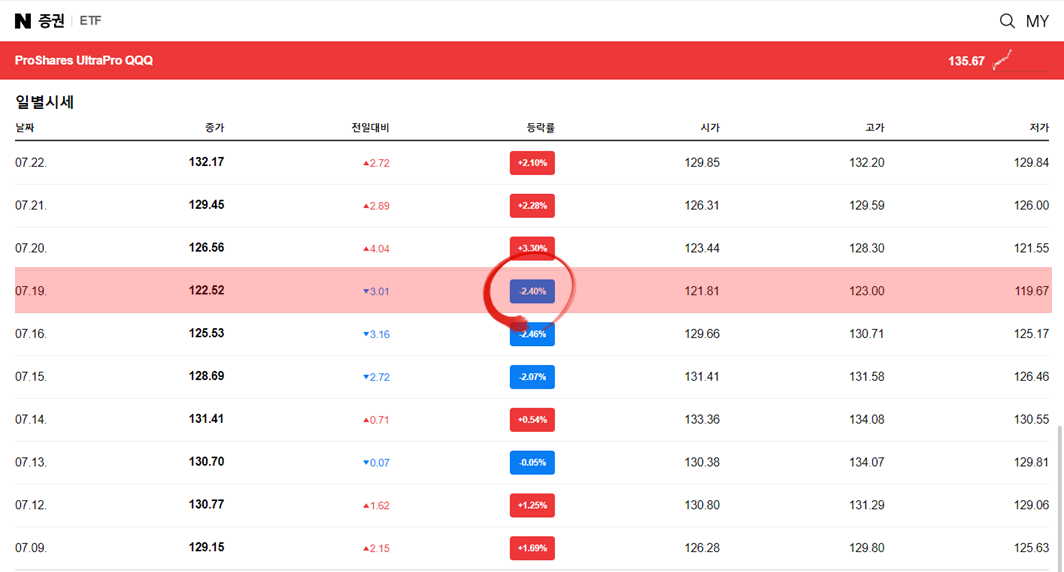1064x572 pixels.
Task: Click the ▲4.04 change value
Action: tap(376, 249)
